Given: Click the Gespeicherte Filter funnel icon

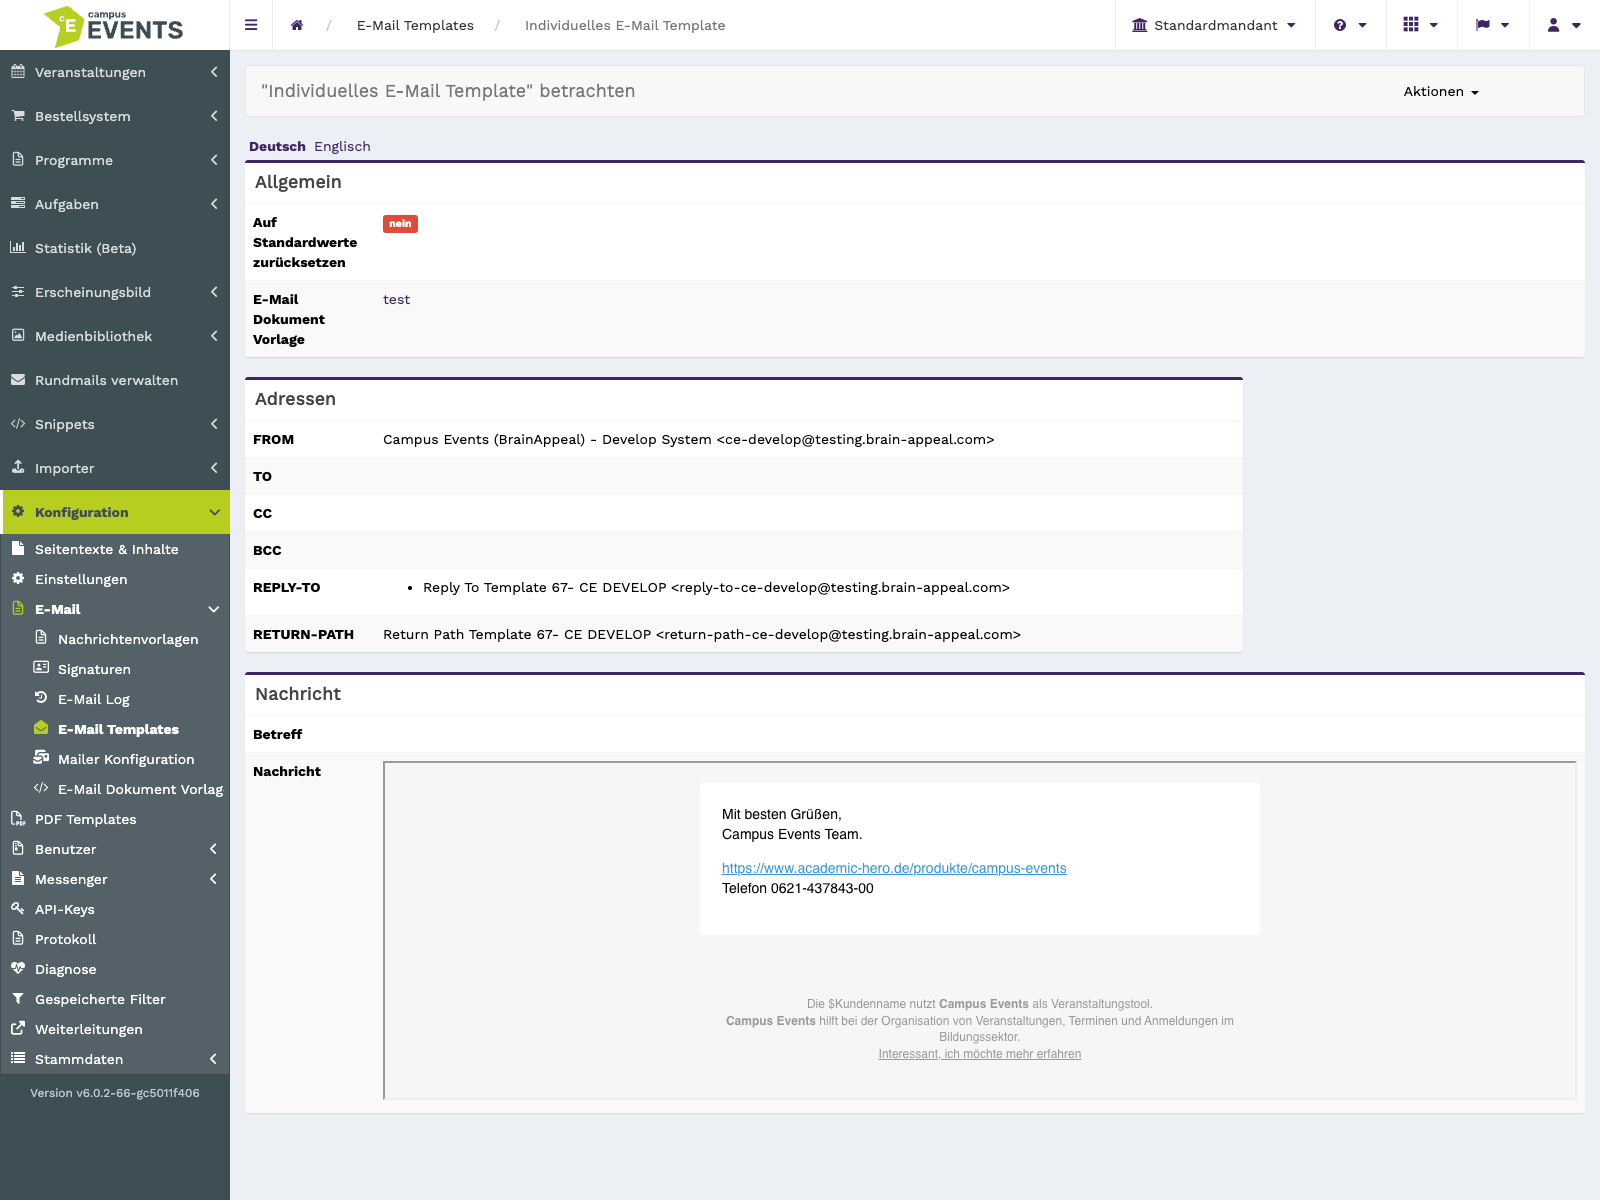Looking at the screenshot, I should tap(18, 998).
